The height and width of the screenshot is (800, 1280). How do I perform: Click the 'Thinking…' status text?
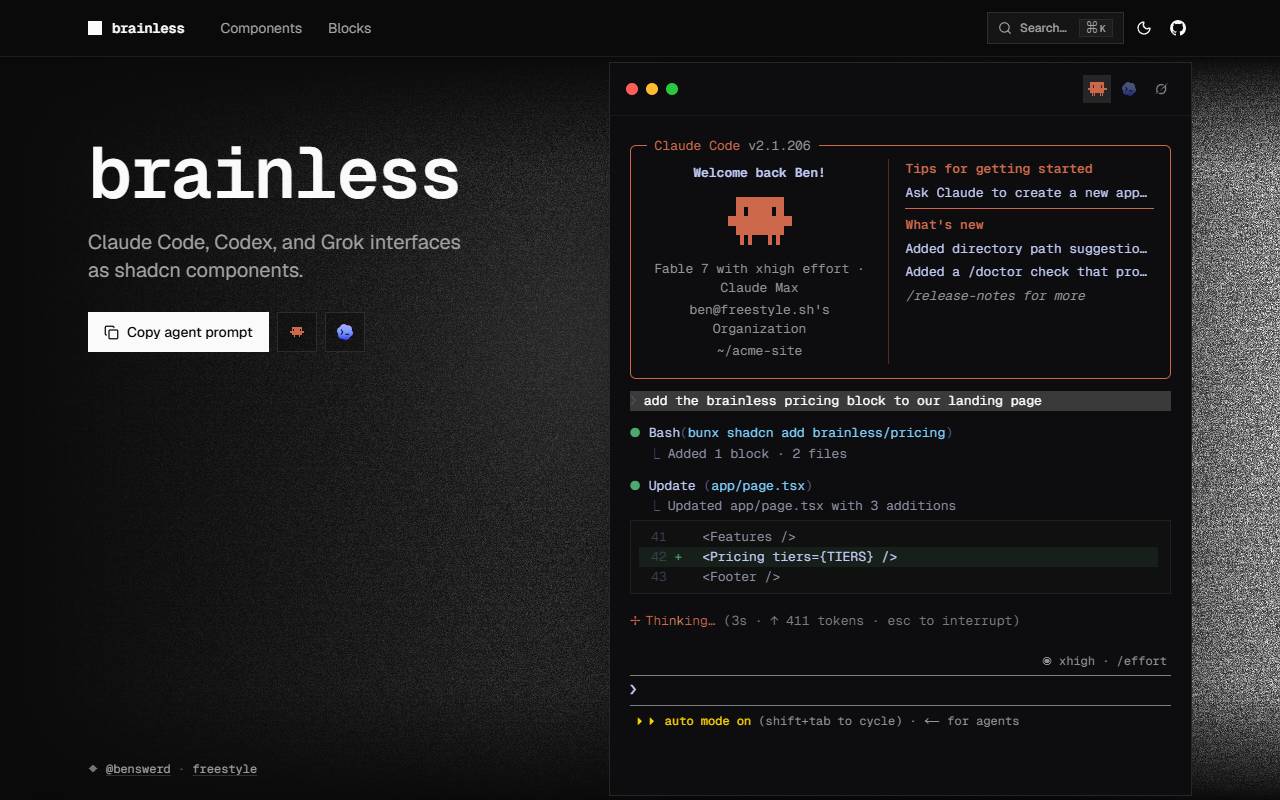click(680, 621)
